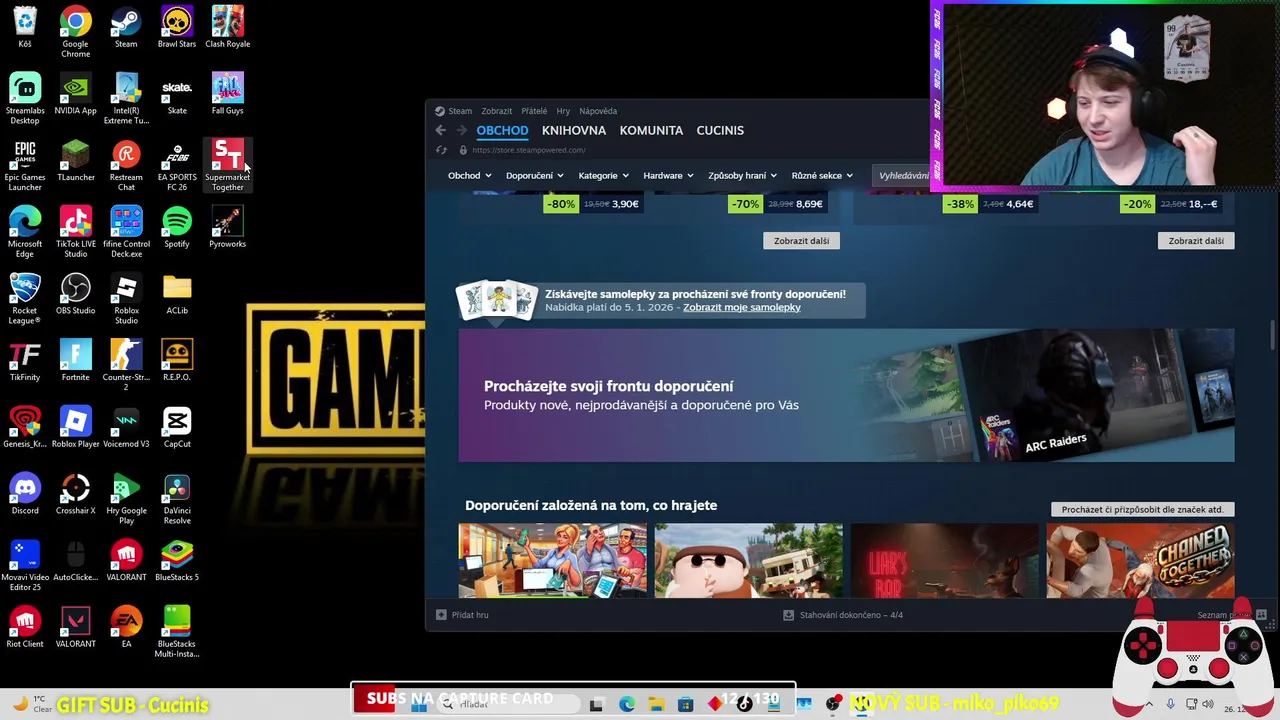
Task: Follow the Zobrazit moje samolepky link
Action: 742,307
